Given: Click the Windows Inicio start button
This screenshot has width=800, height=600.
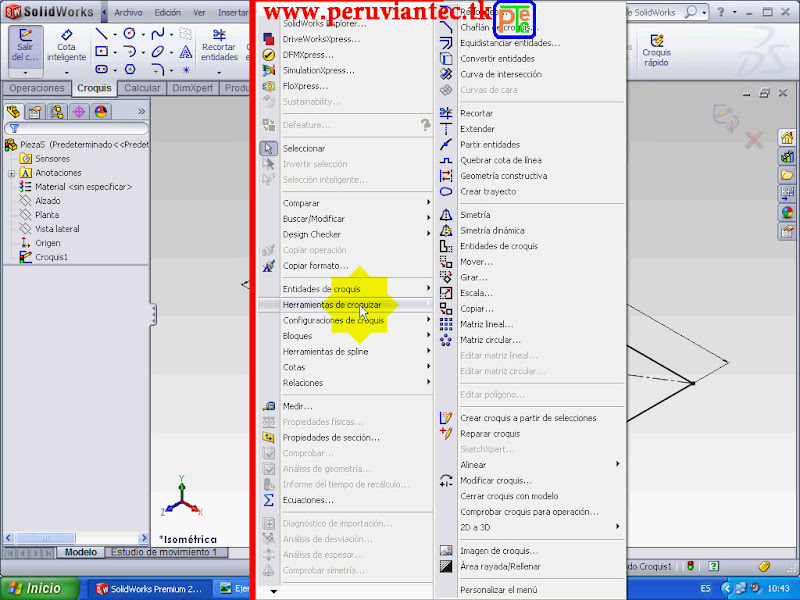Looking at the screenshot, I should [x=40, y=588].
